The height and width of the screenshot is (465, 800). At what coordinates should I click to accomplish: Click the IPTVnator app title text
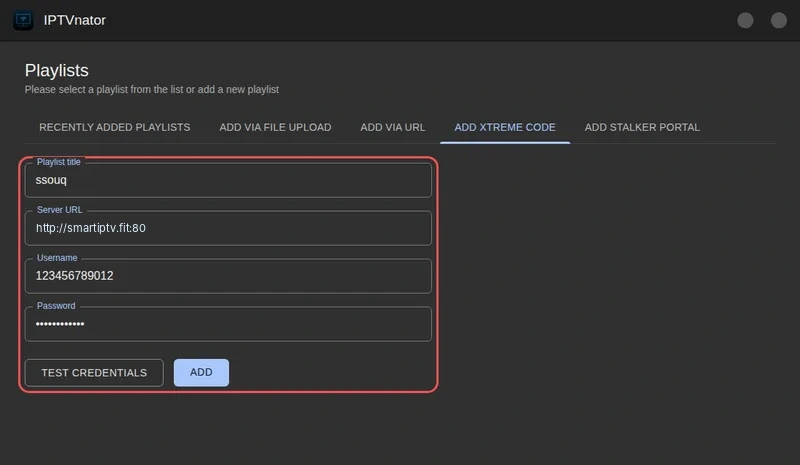pos(74,20)
